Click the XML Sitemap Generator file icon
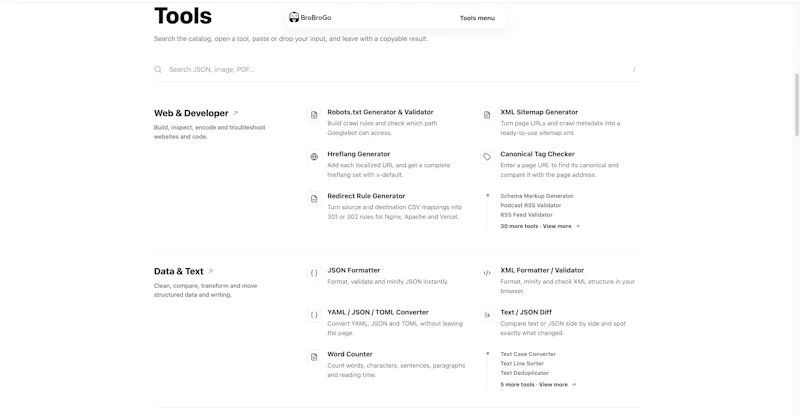The width and height of the screenshot is (800, 416). [x=487, y=115]
